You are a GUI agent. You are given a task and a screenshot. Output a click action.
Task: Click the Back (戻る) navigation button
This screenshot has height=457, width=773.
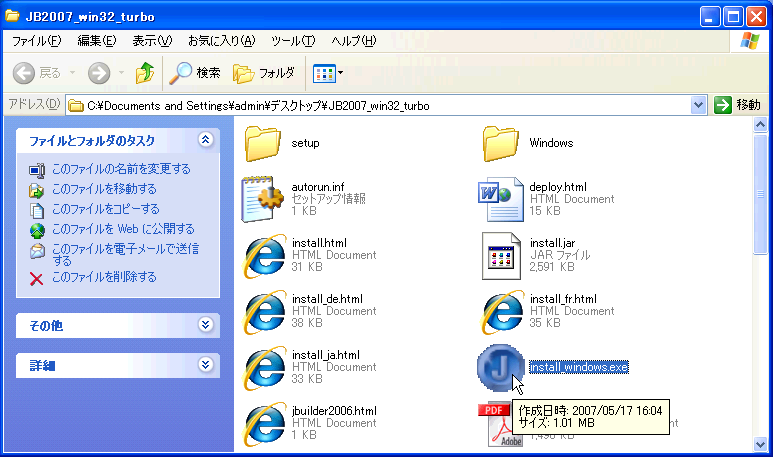[39, 73]
